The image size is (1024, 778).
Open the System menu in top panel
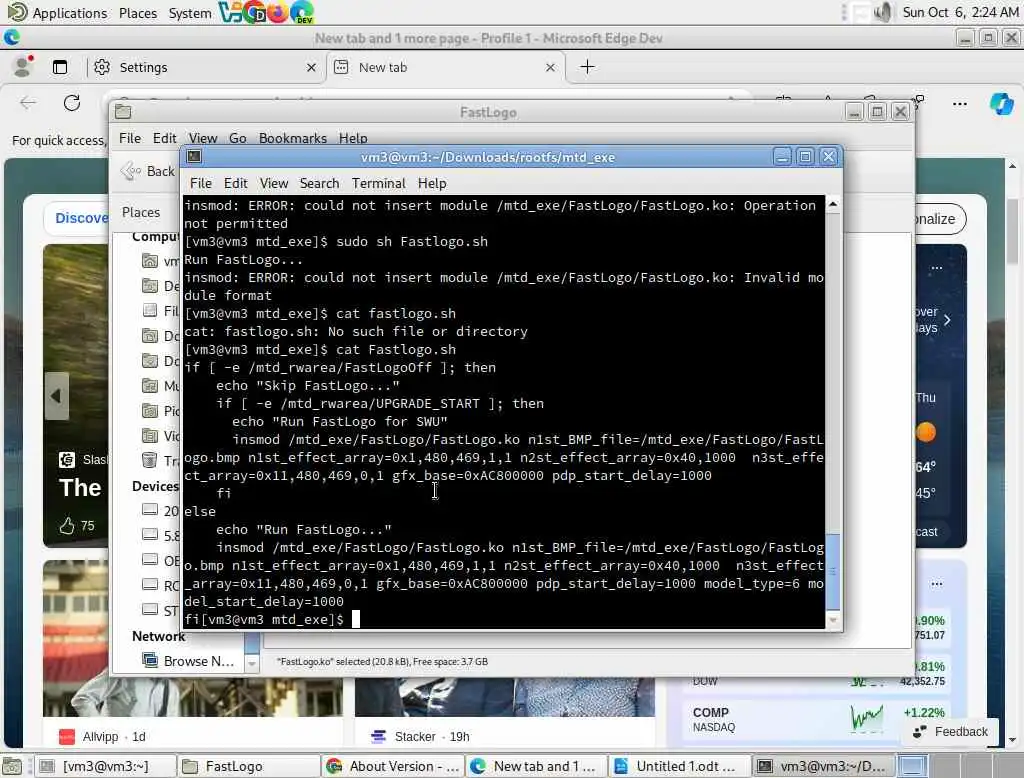pyautogui.click(x=189, y=13)
